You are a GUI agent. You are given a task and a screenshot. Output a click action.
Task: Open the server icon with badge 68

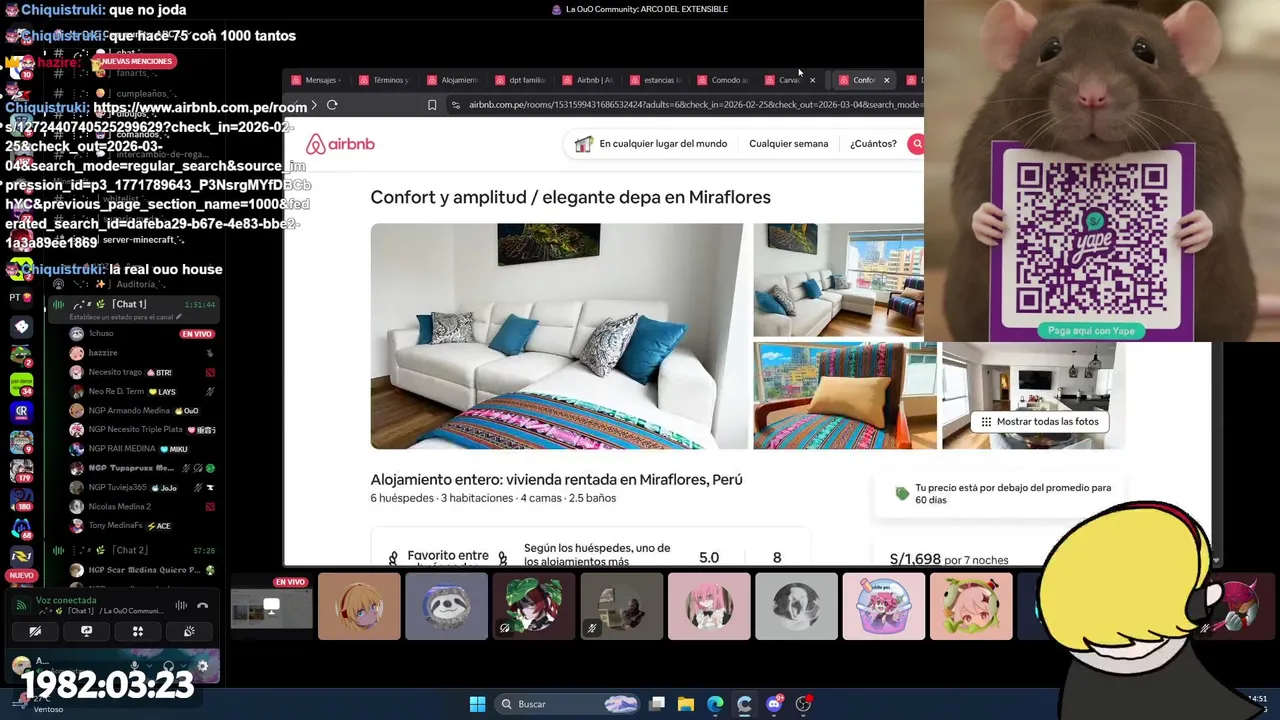click(x=21, y=528)
